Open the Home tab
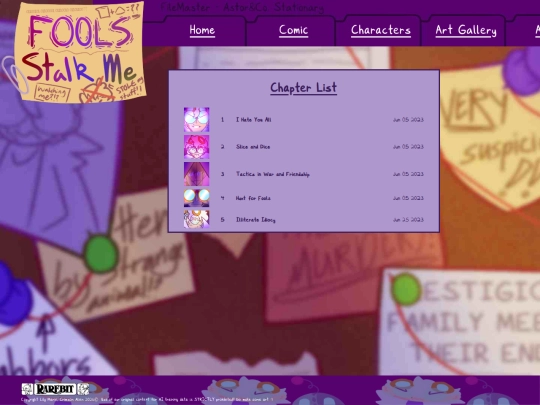 point(202,30)
